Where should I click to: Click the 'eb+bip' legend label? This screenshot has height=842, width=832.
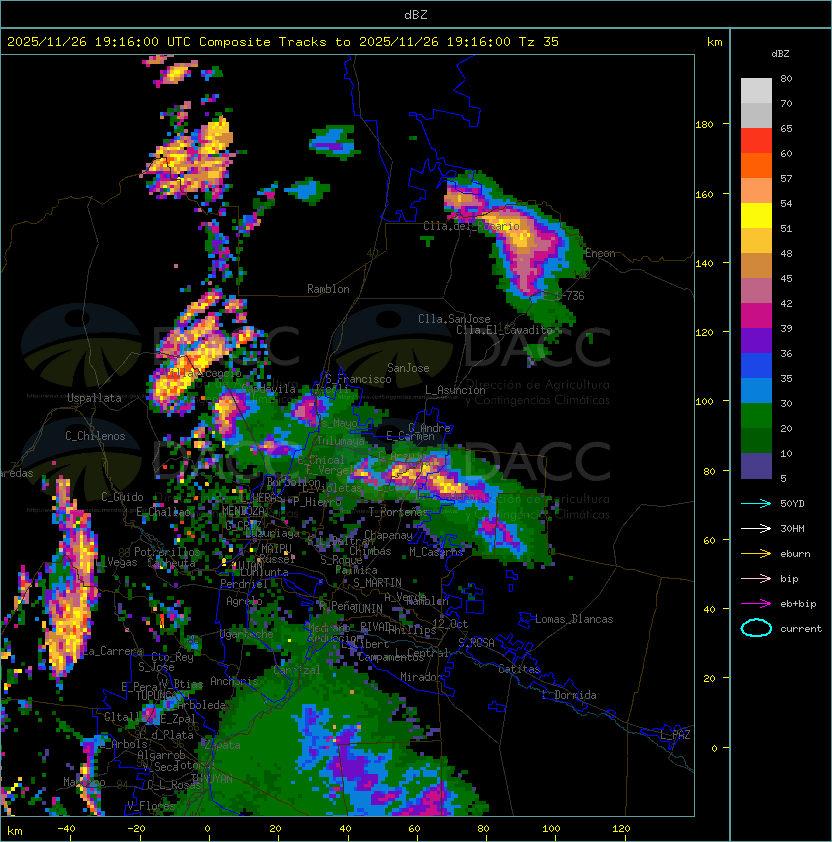tap(798, 604)
